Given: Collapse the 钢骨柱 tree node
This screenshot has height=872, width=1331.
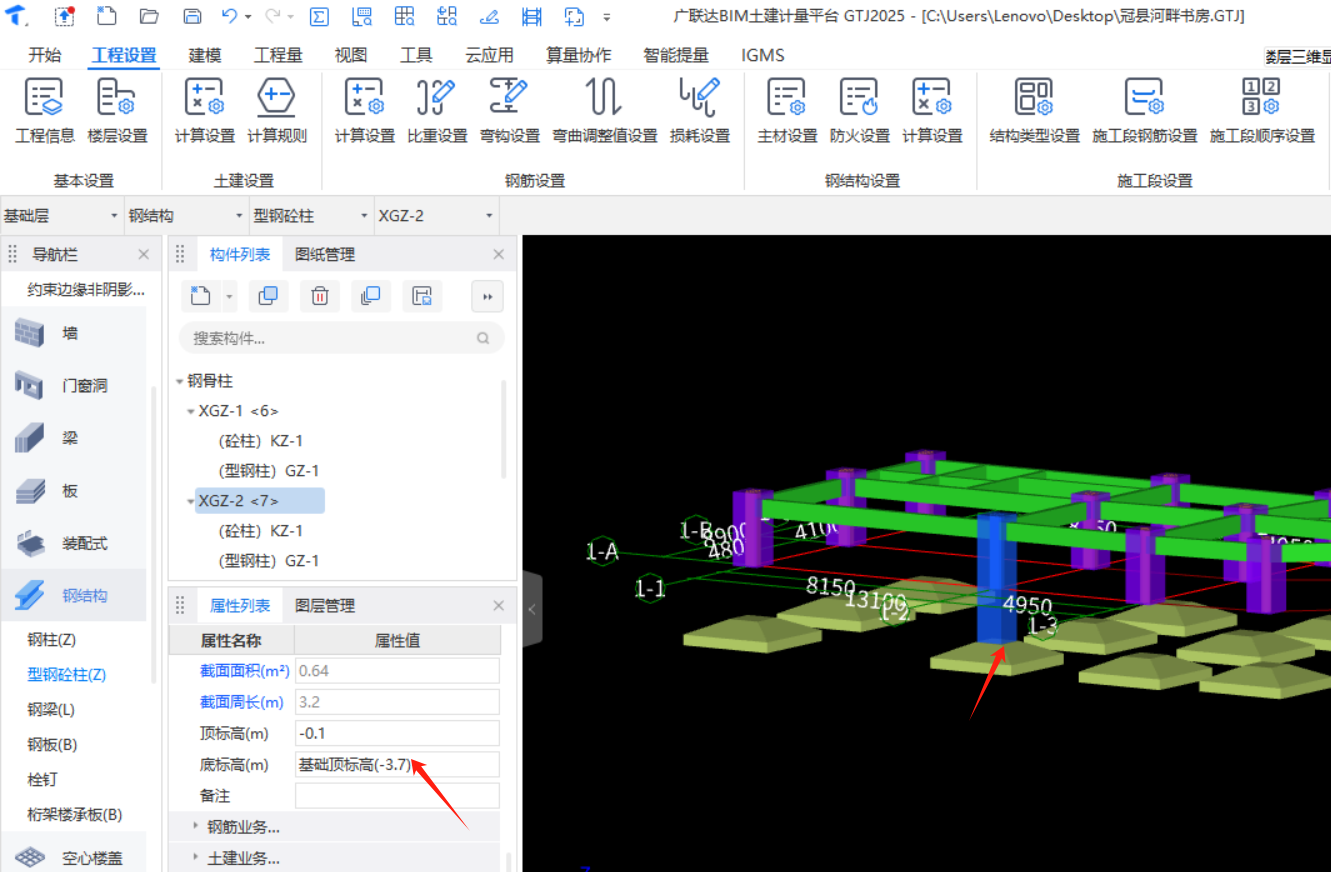Looking at the screenshot, I should [179, 381].
